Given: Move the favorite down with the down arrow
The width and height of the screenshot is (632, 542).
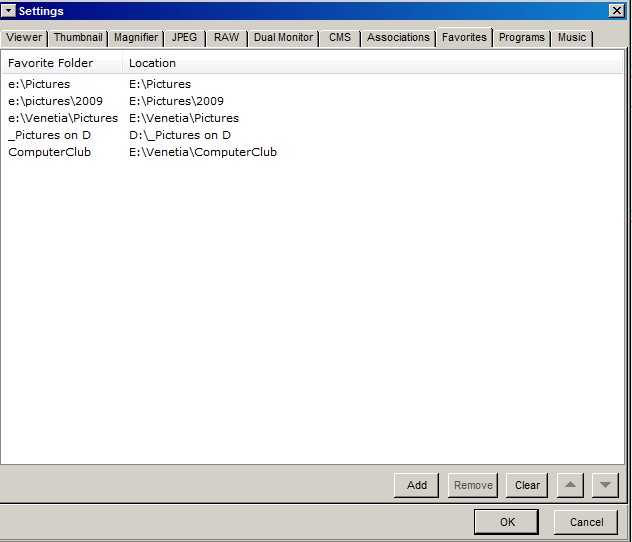Looking at the screenshot, I should 605,485.
